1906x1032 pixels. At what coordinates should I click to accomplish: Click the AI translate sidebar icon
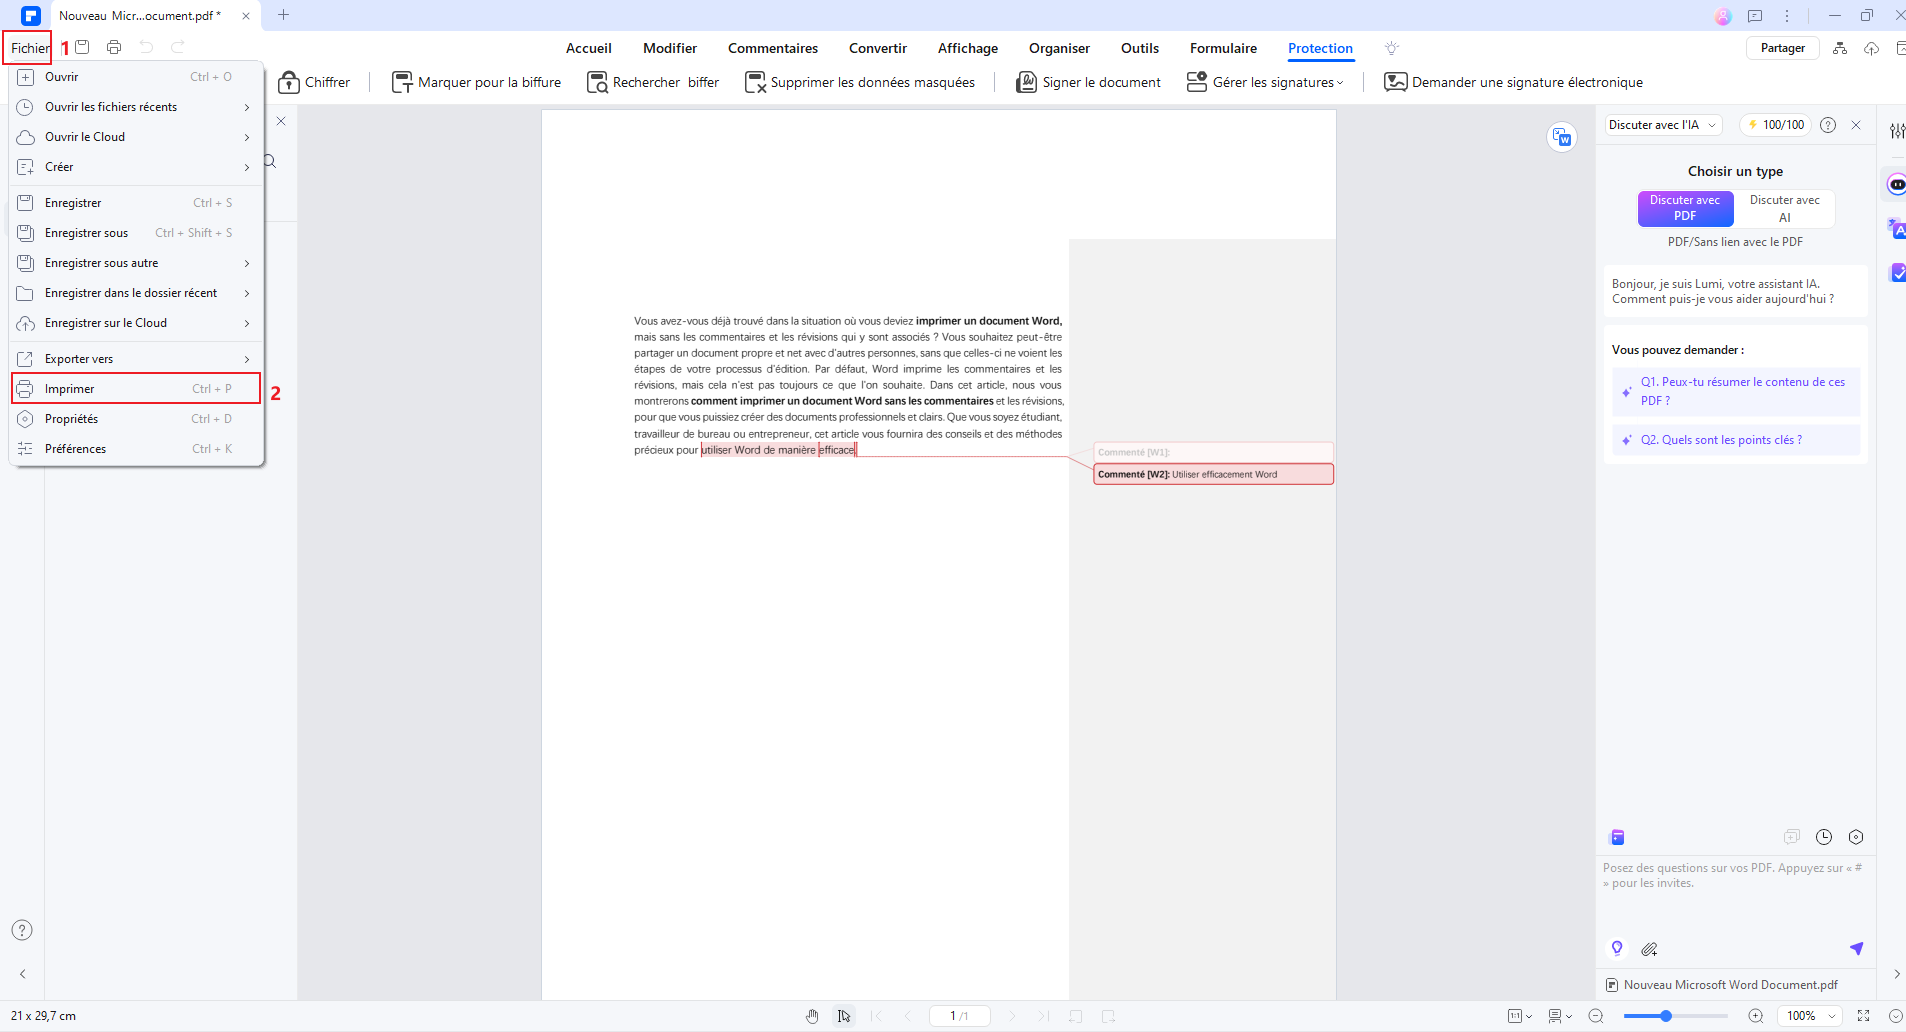click(1896, 229)
